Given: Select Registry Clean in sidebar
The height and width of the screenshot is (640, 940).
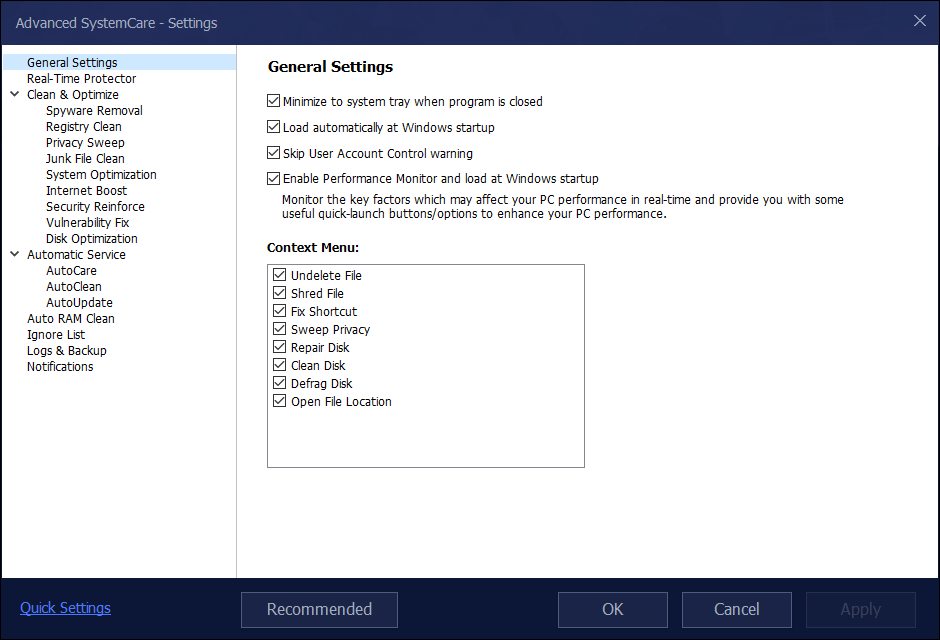Looking at the screenshot, I should pos(84,126).
